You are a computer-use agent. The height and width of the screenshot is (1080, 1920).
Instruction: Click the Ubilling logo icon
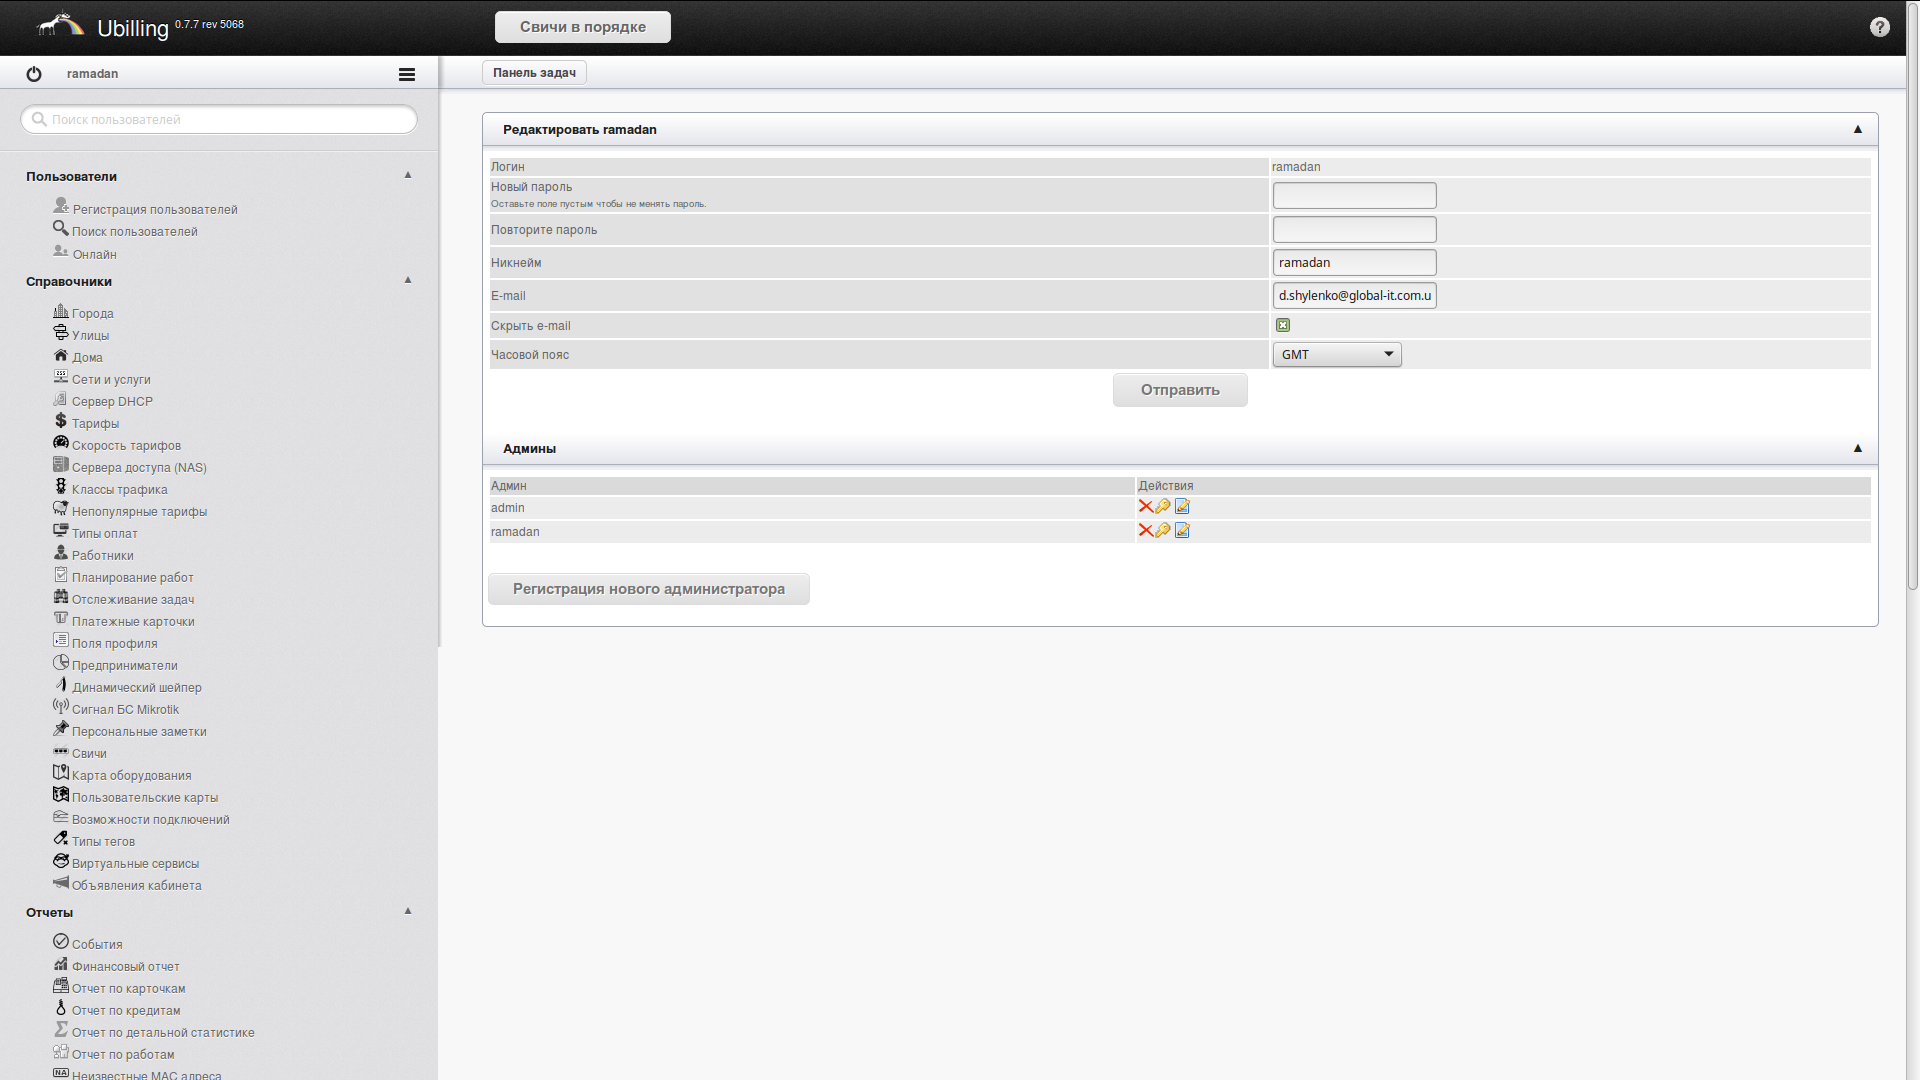(x=61, y=25)
